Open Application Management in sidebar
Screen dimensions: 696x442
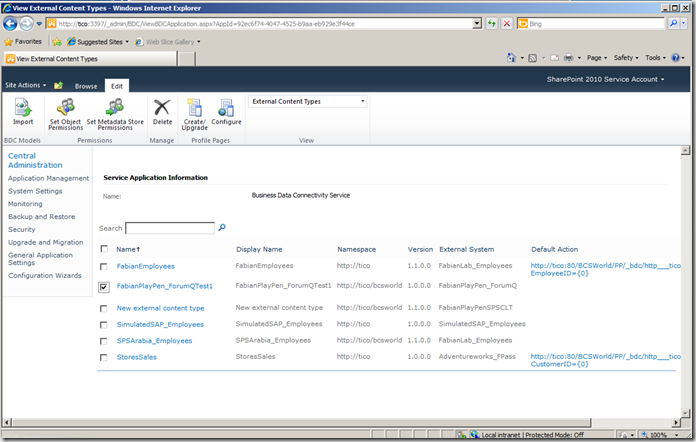(x=48, y=178)
